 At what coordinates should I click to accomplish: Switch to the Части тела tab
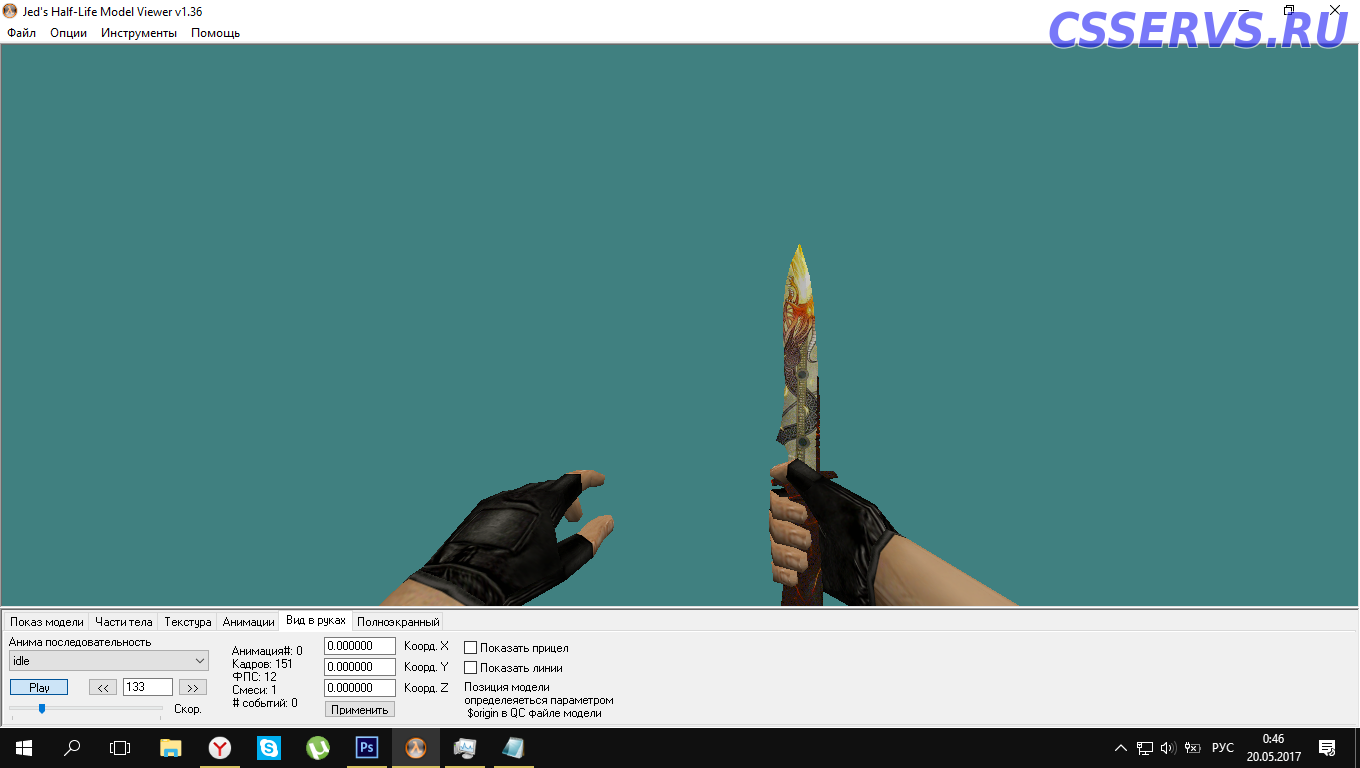(x=124, y=622)
